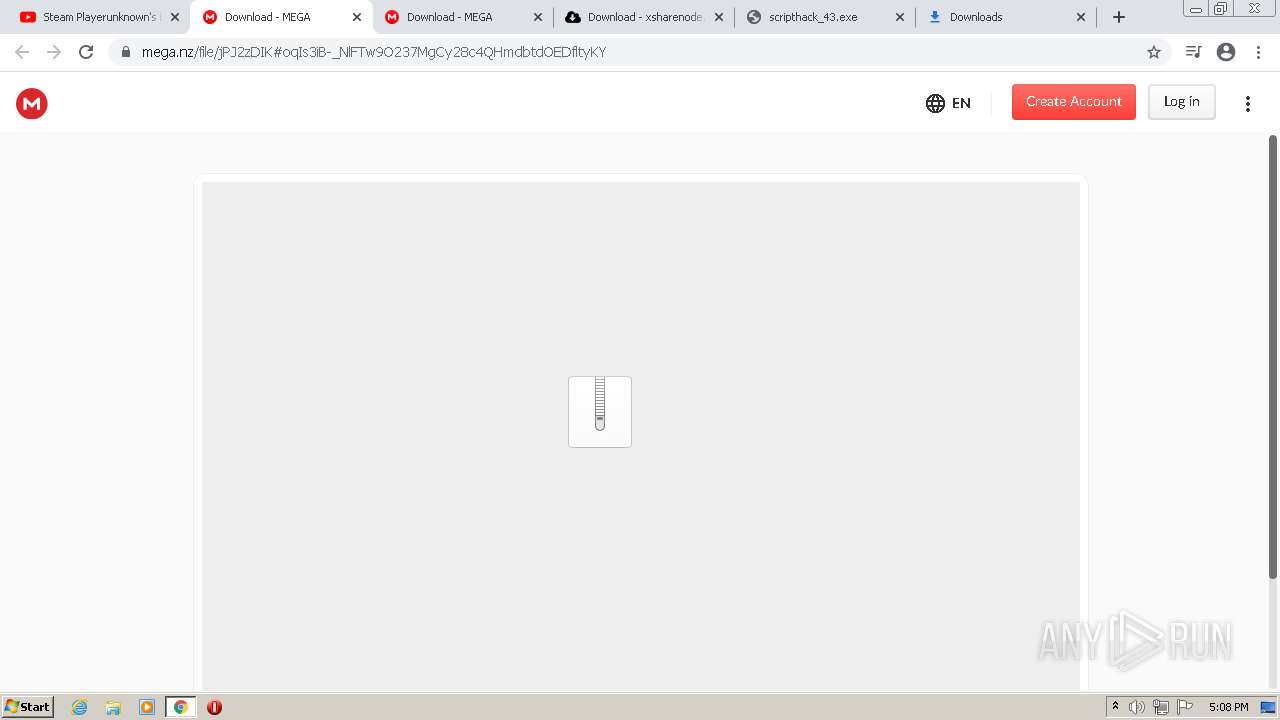Open Chrome customize menu three dots

coord(1258,52)
